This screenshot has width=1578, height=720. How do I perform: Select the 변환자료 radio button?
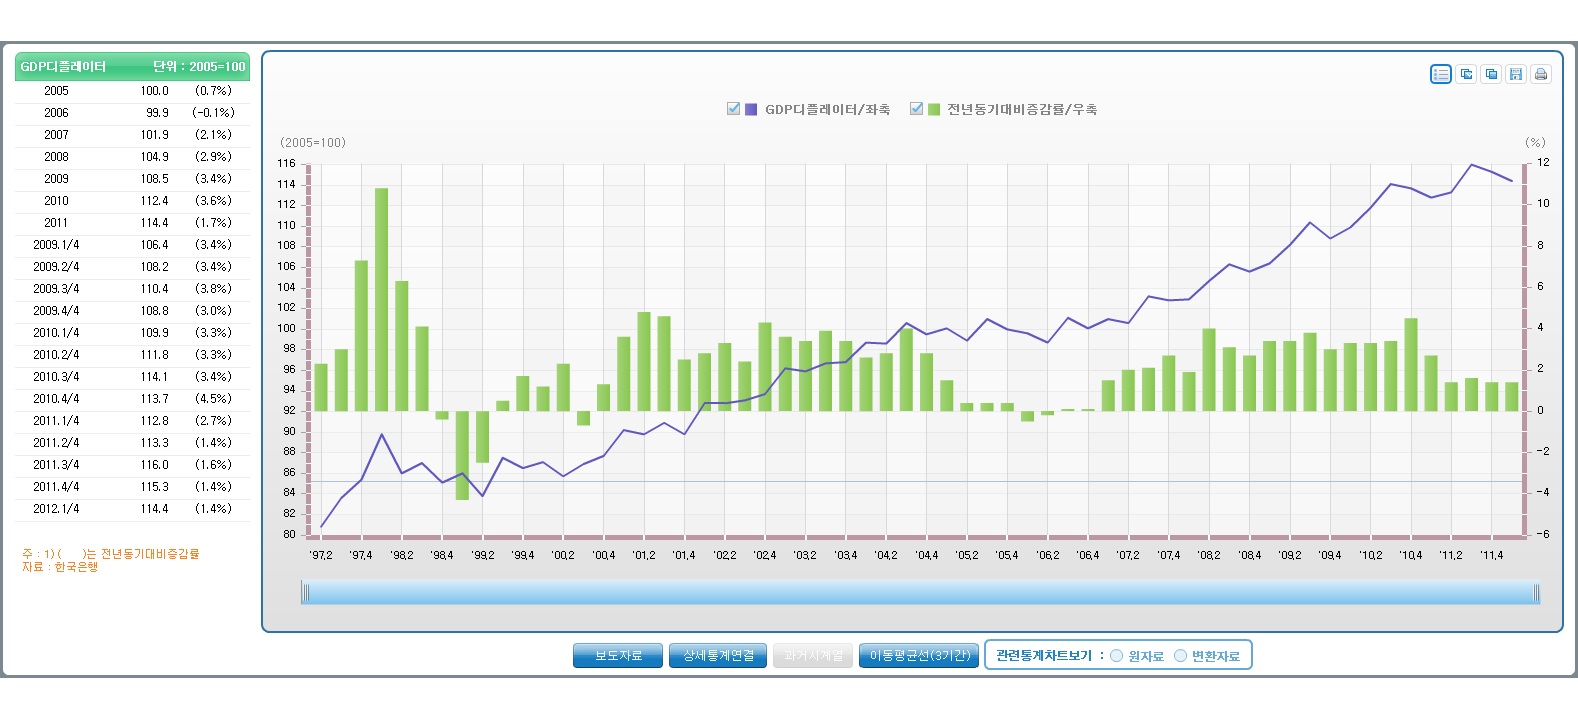1180,656
